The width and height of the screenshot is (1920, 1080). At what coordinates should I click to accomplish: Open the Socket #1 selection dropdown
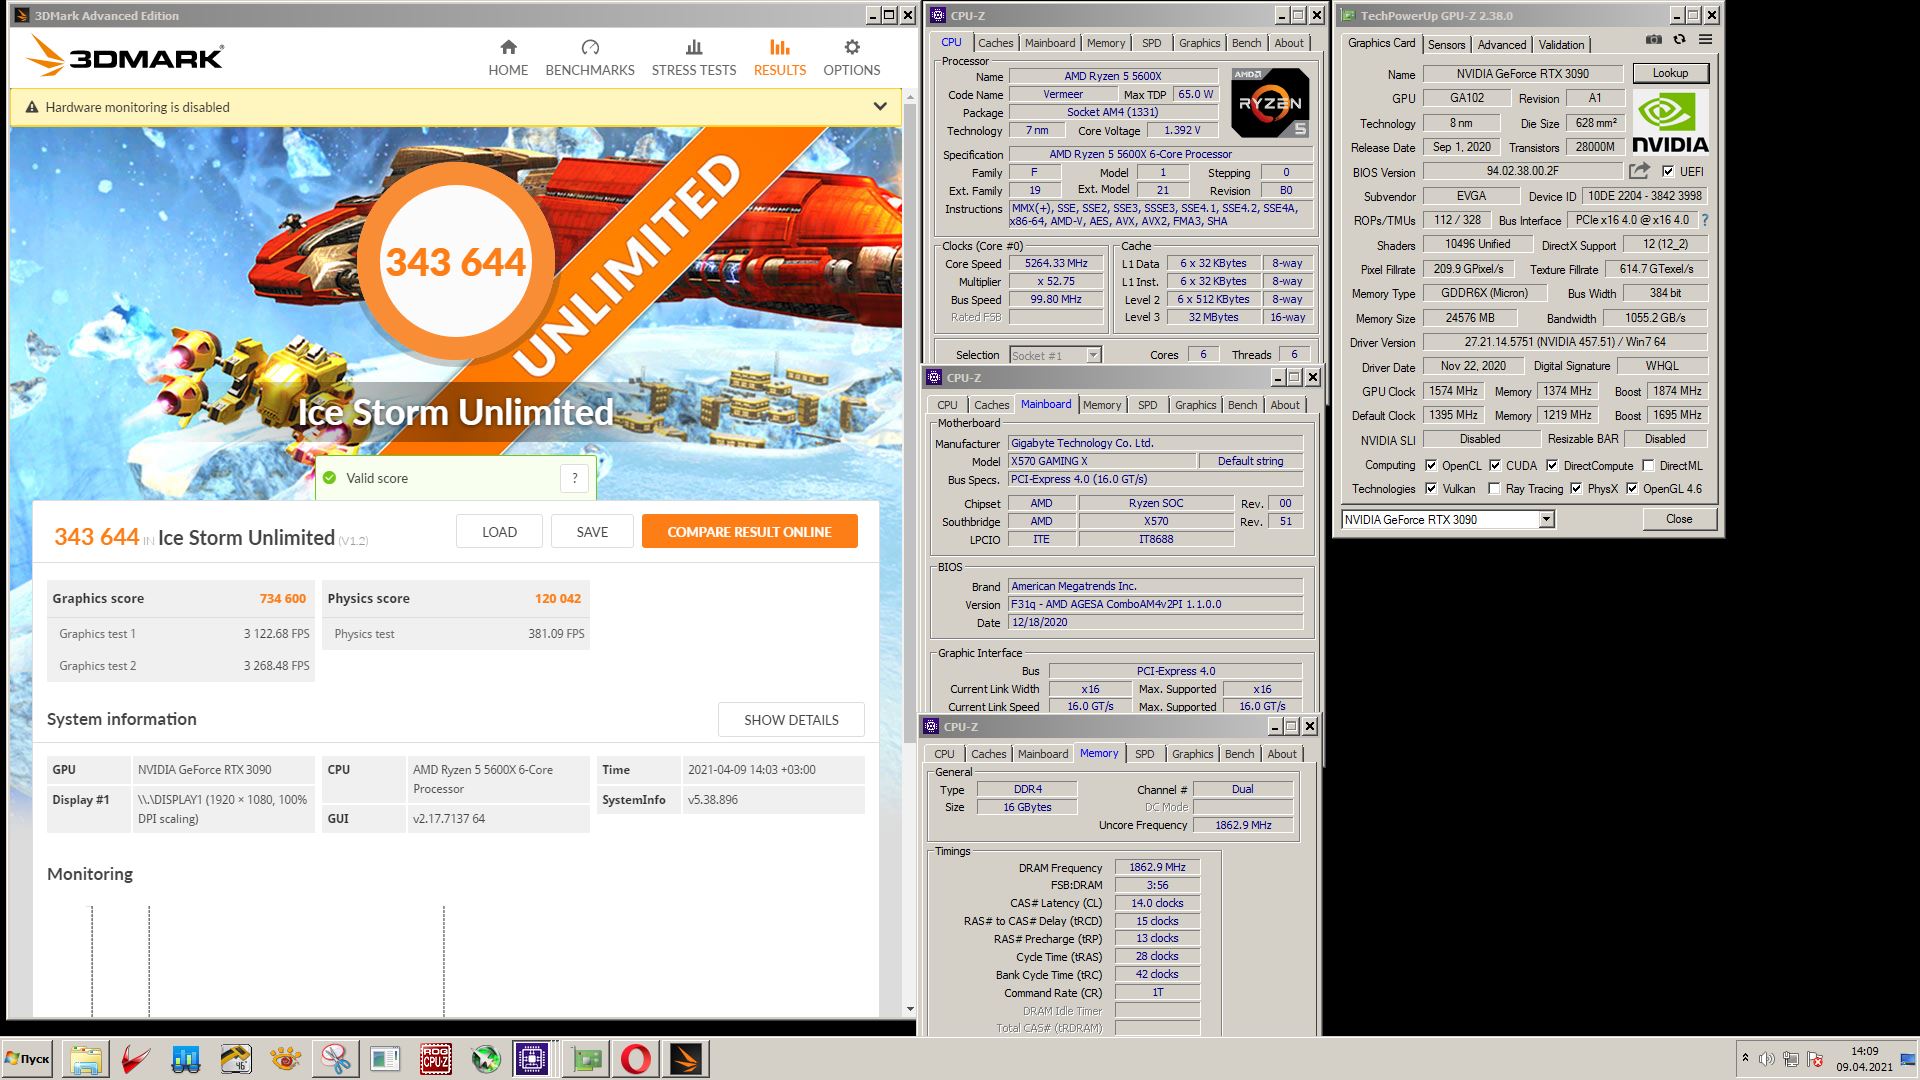coord(1093,355)
